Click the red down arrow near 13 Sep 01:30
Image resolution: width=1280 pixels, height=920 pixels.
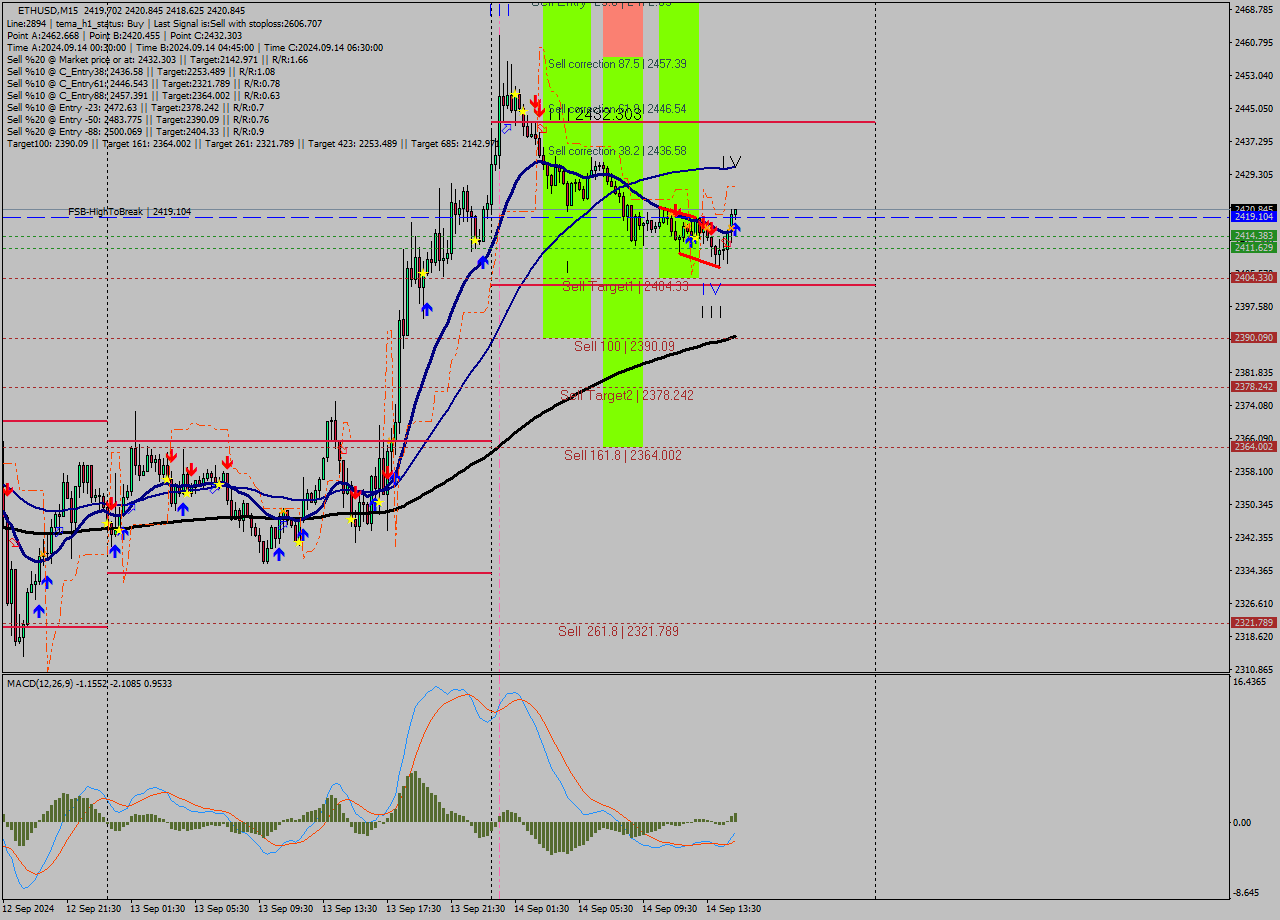click(172, 458)
